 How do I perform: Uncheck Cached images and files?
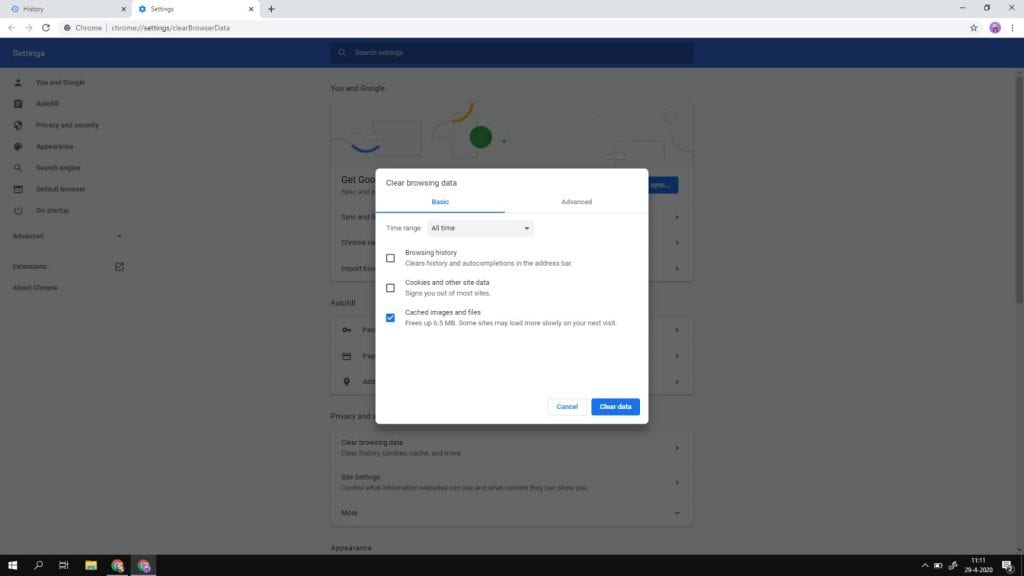click(390, 318)
